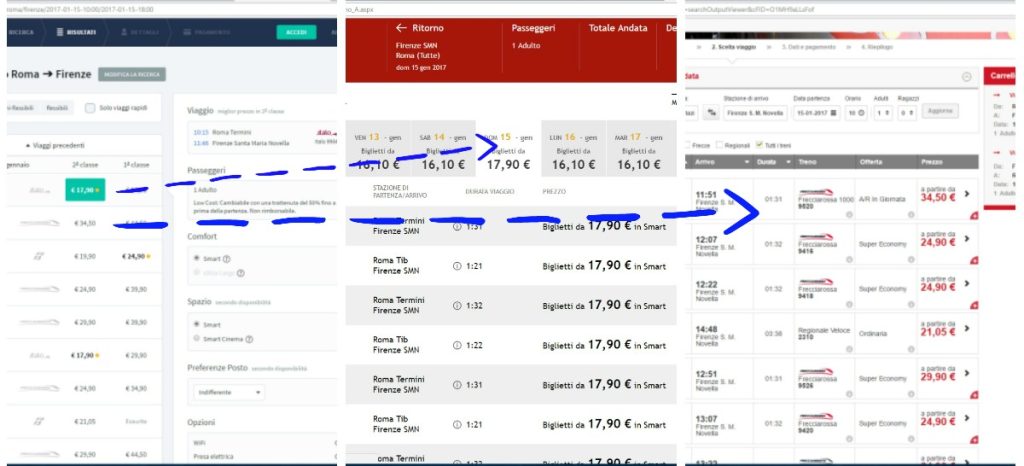This screenshot has height=466, width=1024.
Task: Click the info icon under Frecciarossa 1000
Action: [x=848, y=214]
